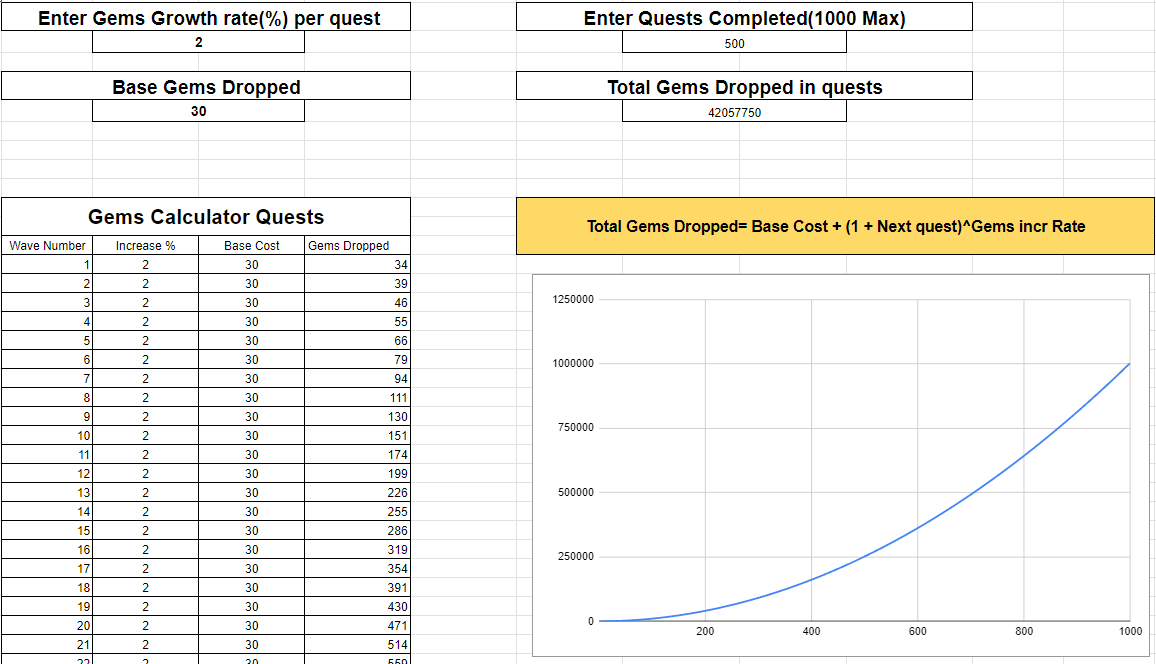1156x664 pixels.
Task: Click the wave number 10 row cell
Action: (46, 435)
